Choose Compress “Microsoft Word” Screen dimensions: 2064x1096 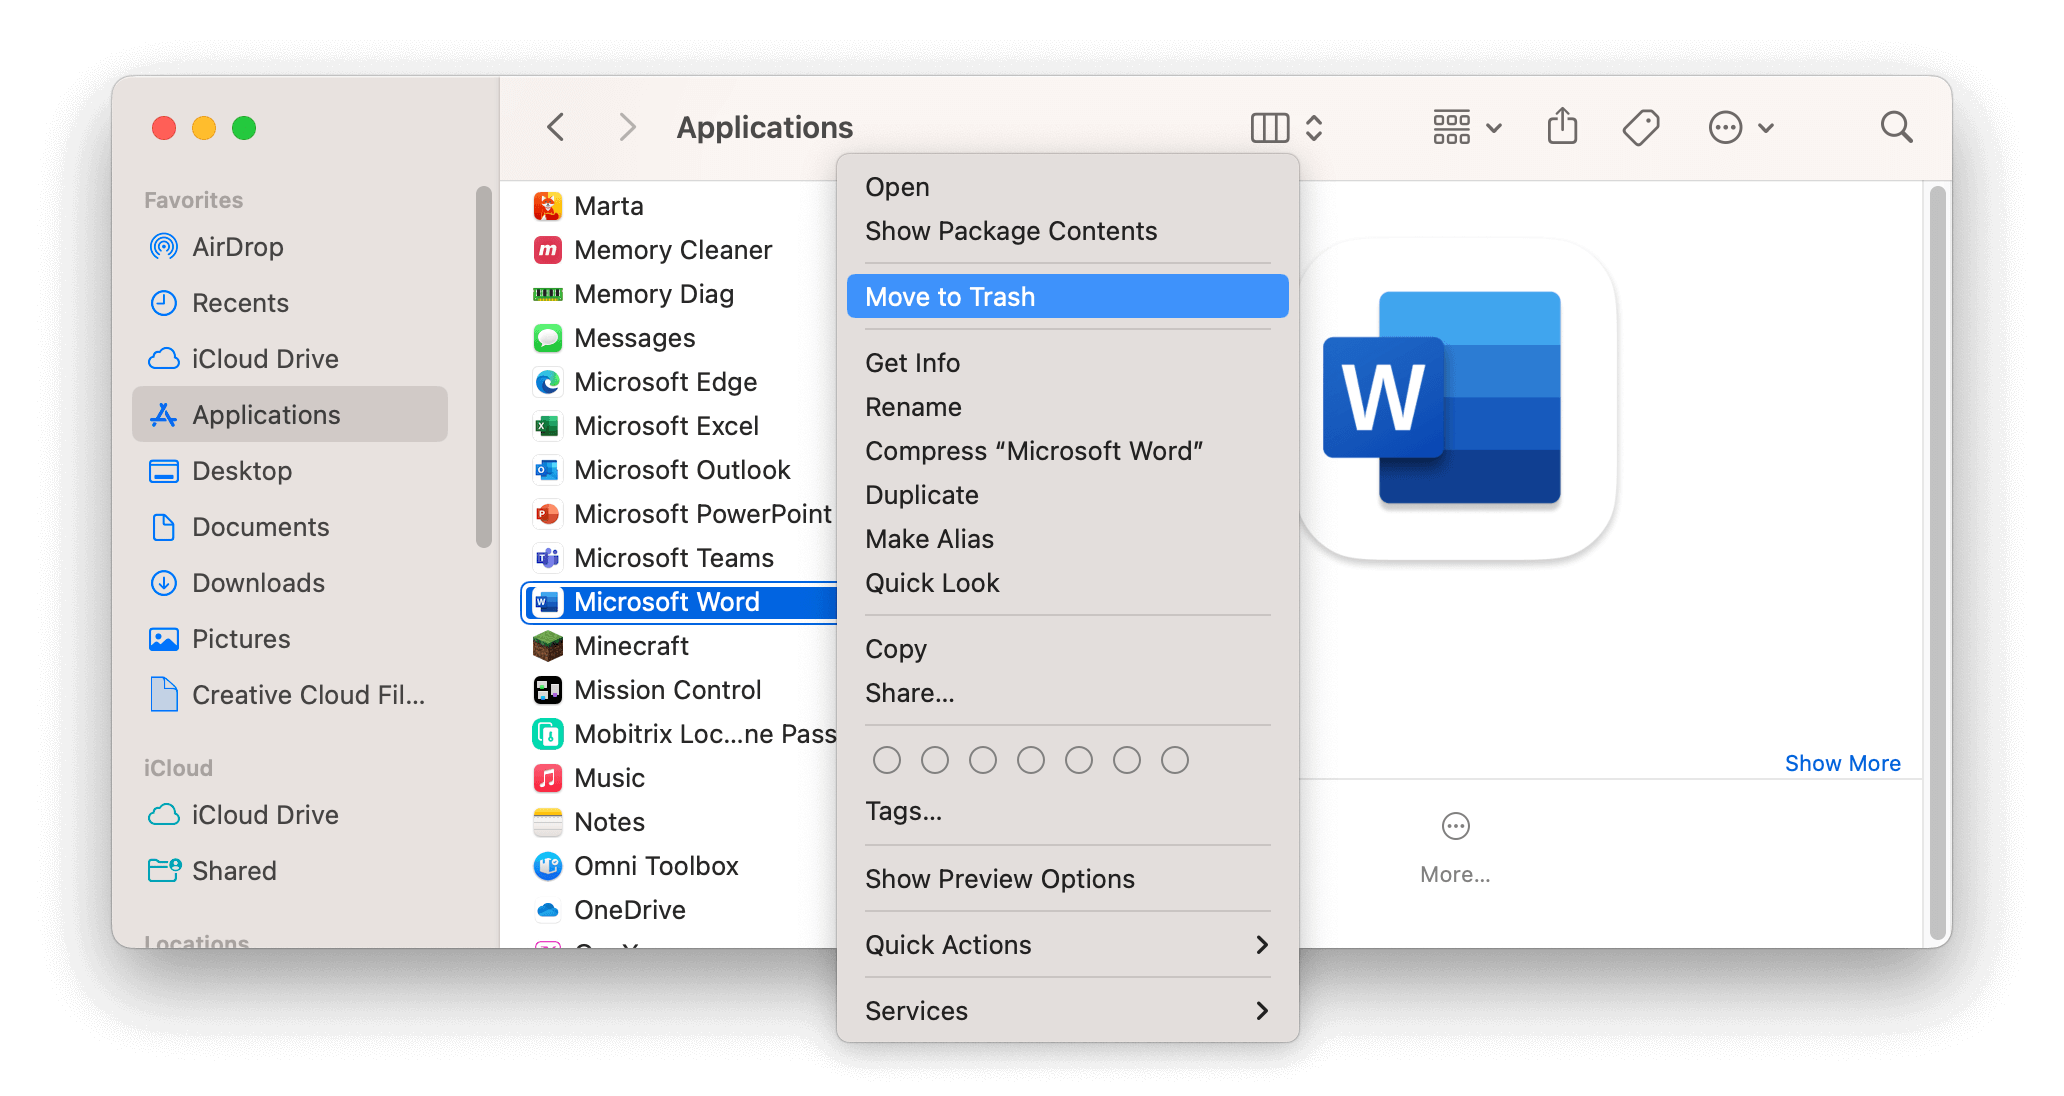tap(1067, 451)
